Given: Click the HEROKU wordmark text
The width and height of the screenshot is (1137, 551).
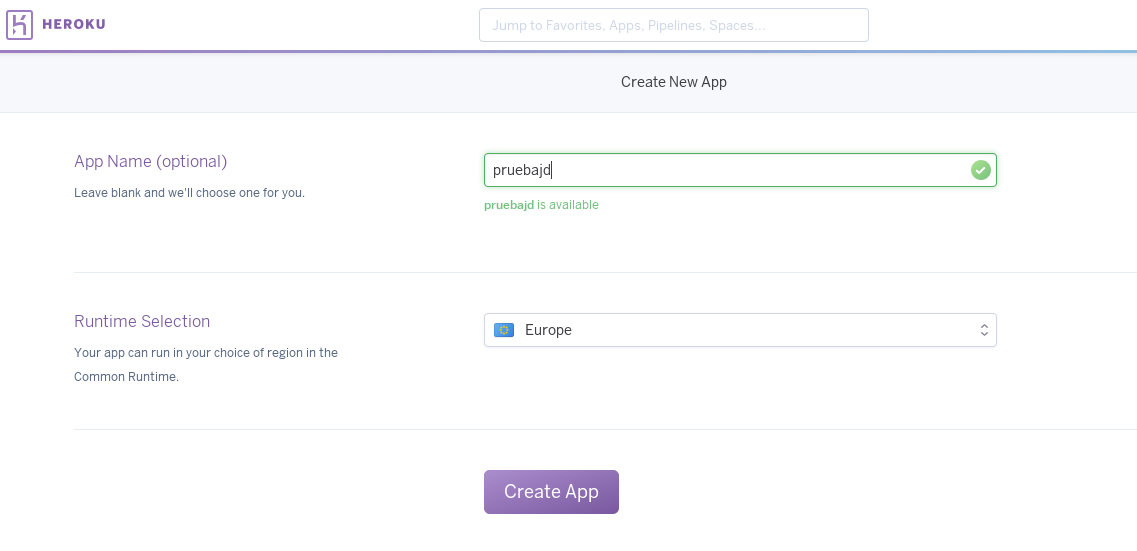Looking at the screenshot, I should 74,25.
